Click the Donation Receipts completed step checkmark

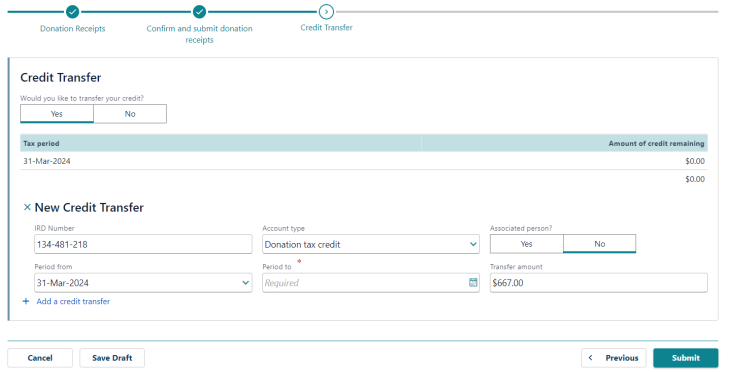click(x=72, y=12)
